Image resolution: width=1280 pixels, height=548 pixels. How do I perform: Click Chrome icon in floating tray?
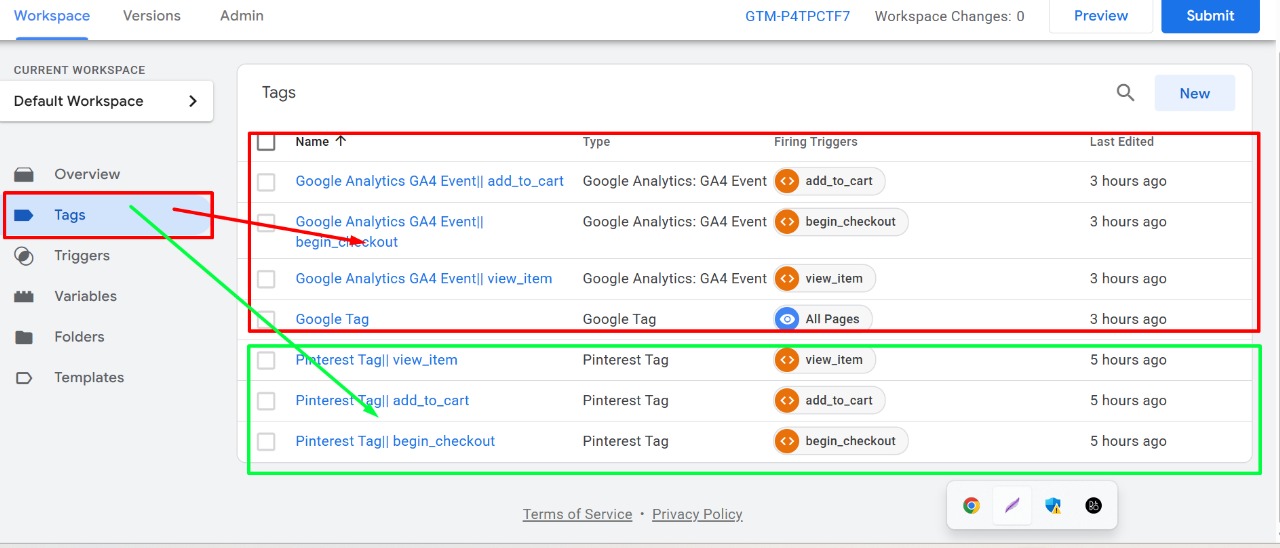click(x=971, y=506)
